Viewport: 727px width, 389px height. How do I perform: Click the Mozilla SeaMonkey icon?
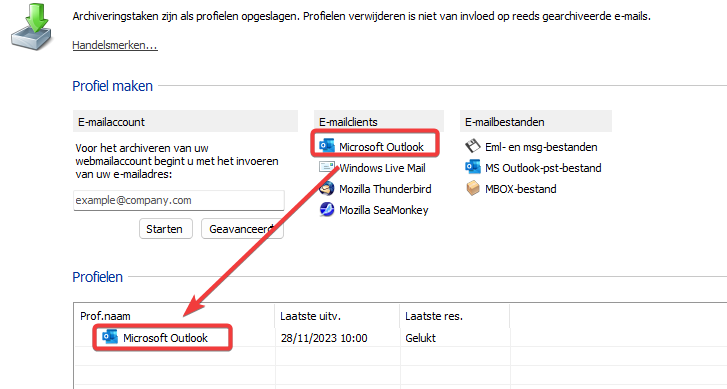pos(327,210)
